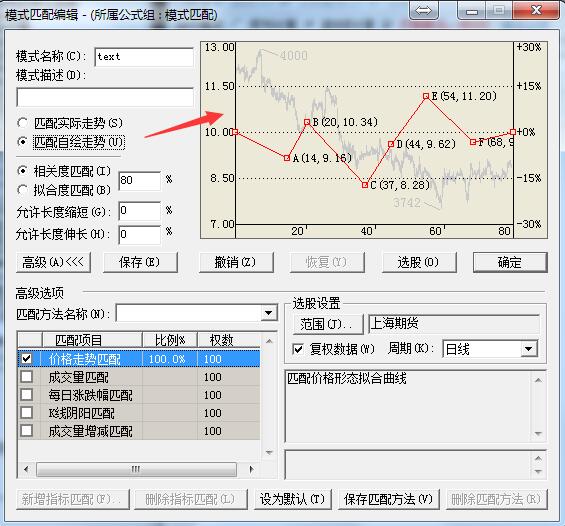Click the 匹配项目 column header
565x526 pixels.
[92, 340]
